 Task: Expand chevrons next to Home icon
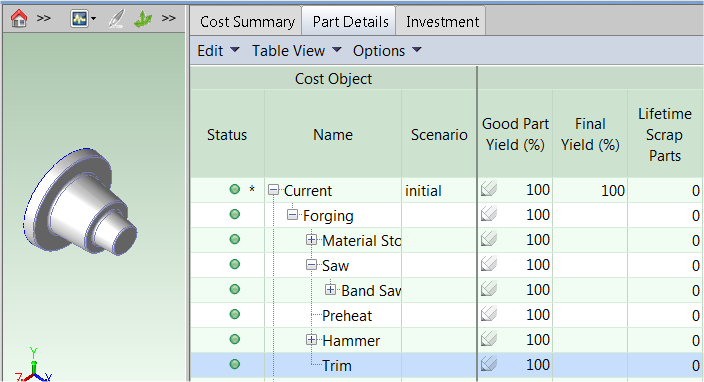(44, 18)
